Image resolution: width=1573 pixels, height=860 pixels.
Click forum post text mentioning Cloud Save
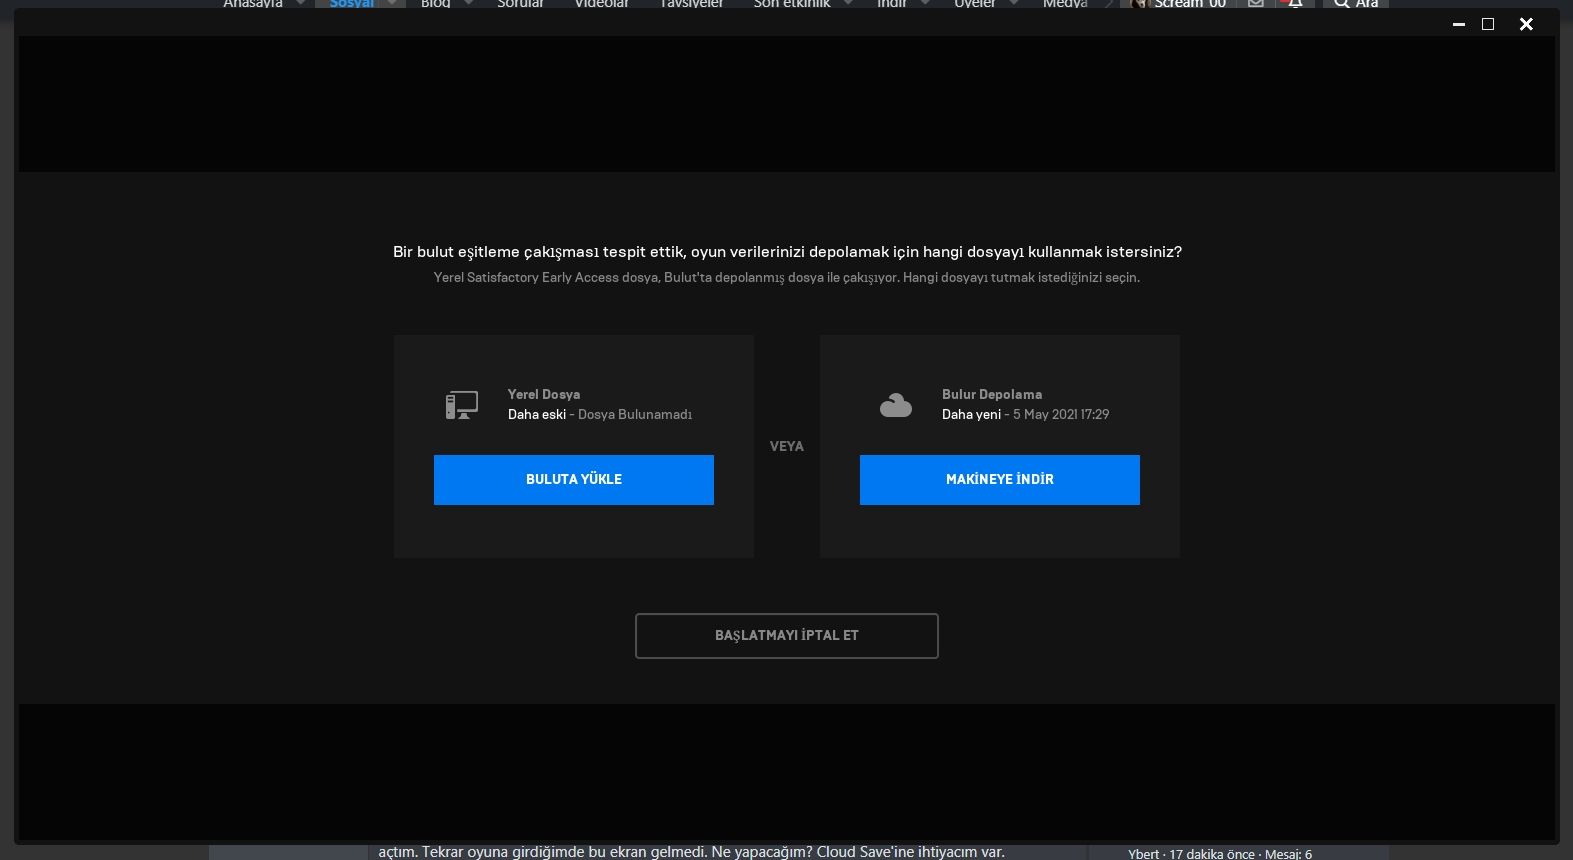click(691, 852)
